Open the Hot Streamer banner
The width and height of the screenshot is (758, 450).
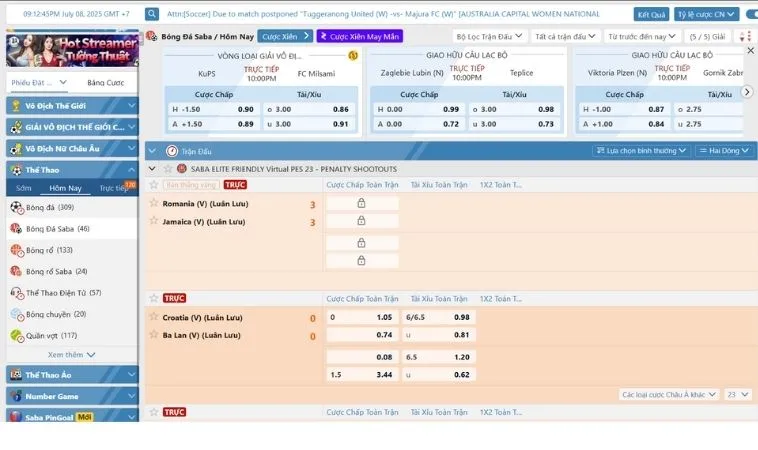[70, 50]
